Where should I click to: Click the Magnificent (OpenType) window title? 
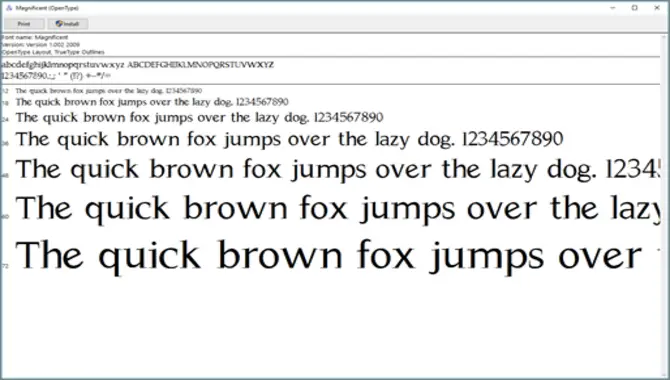pyautogui.click(x=47, y=8)
